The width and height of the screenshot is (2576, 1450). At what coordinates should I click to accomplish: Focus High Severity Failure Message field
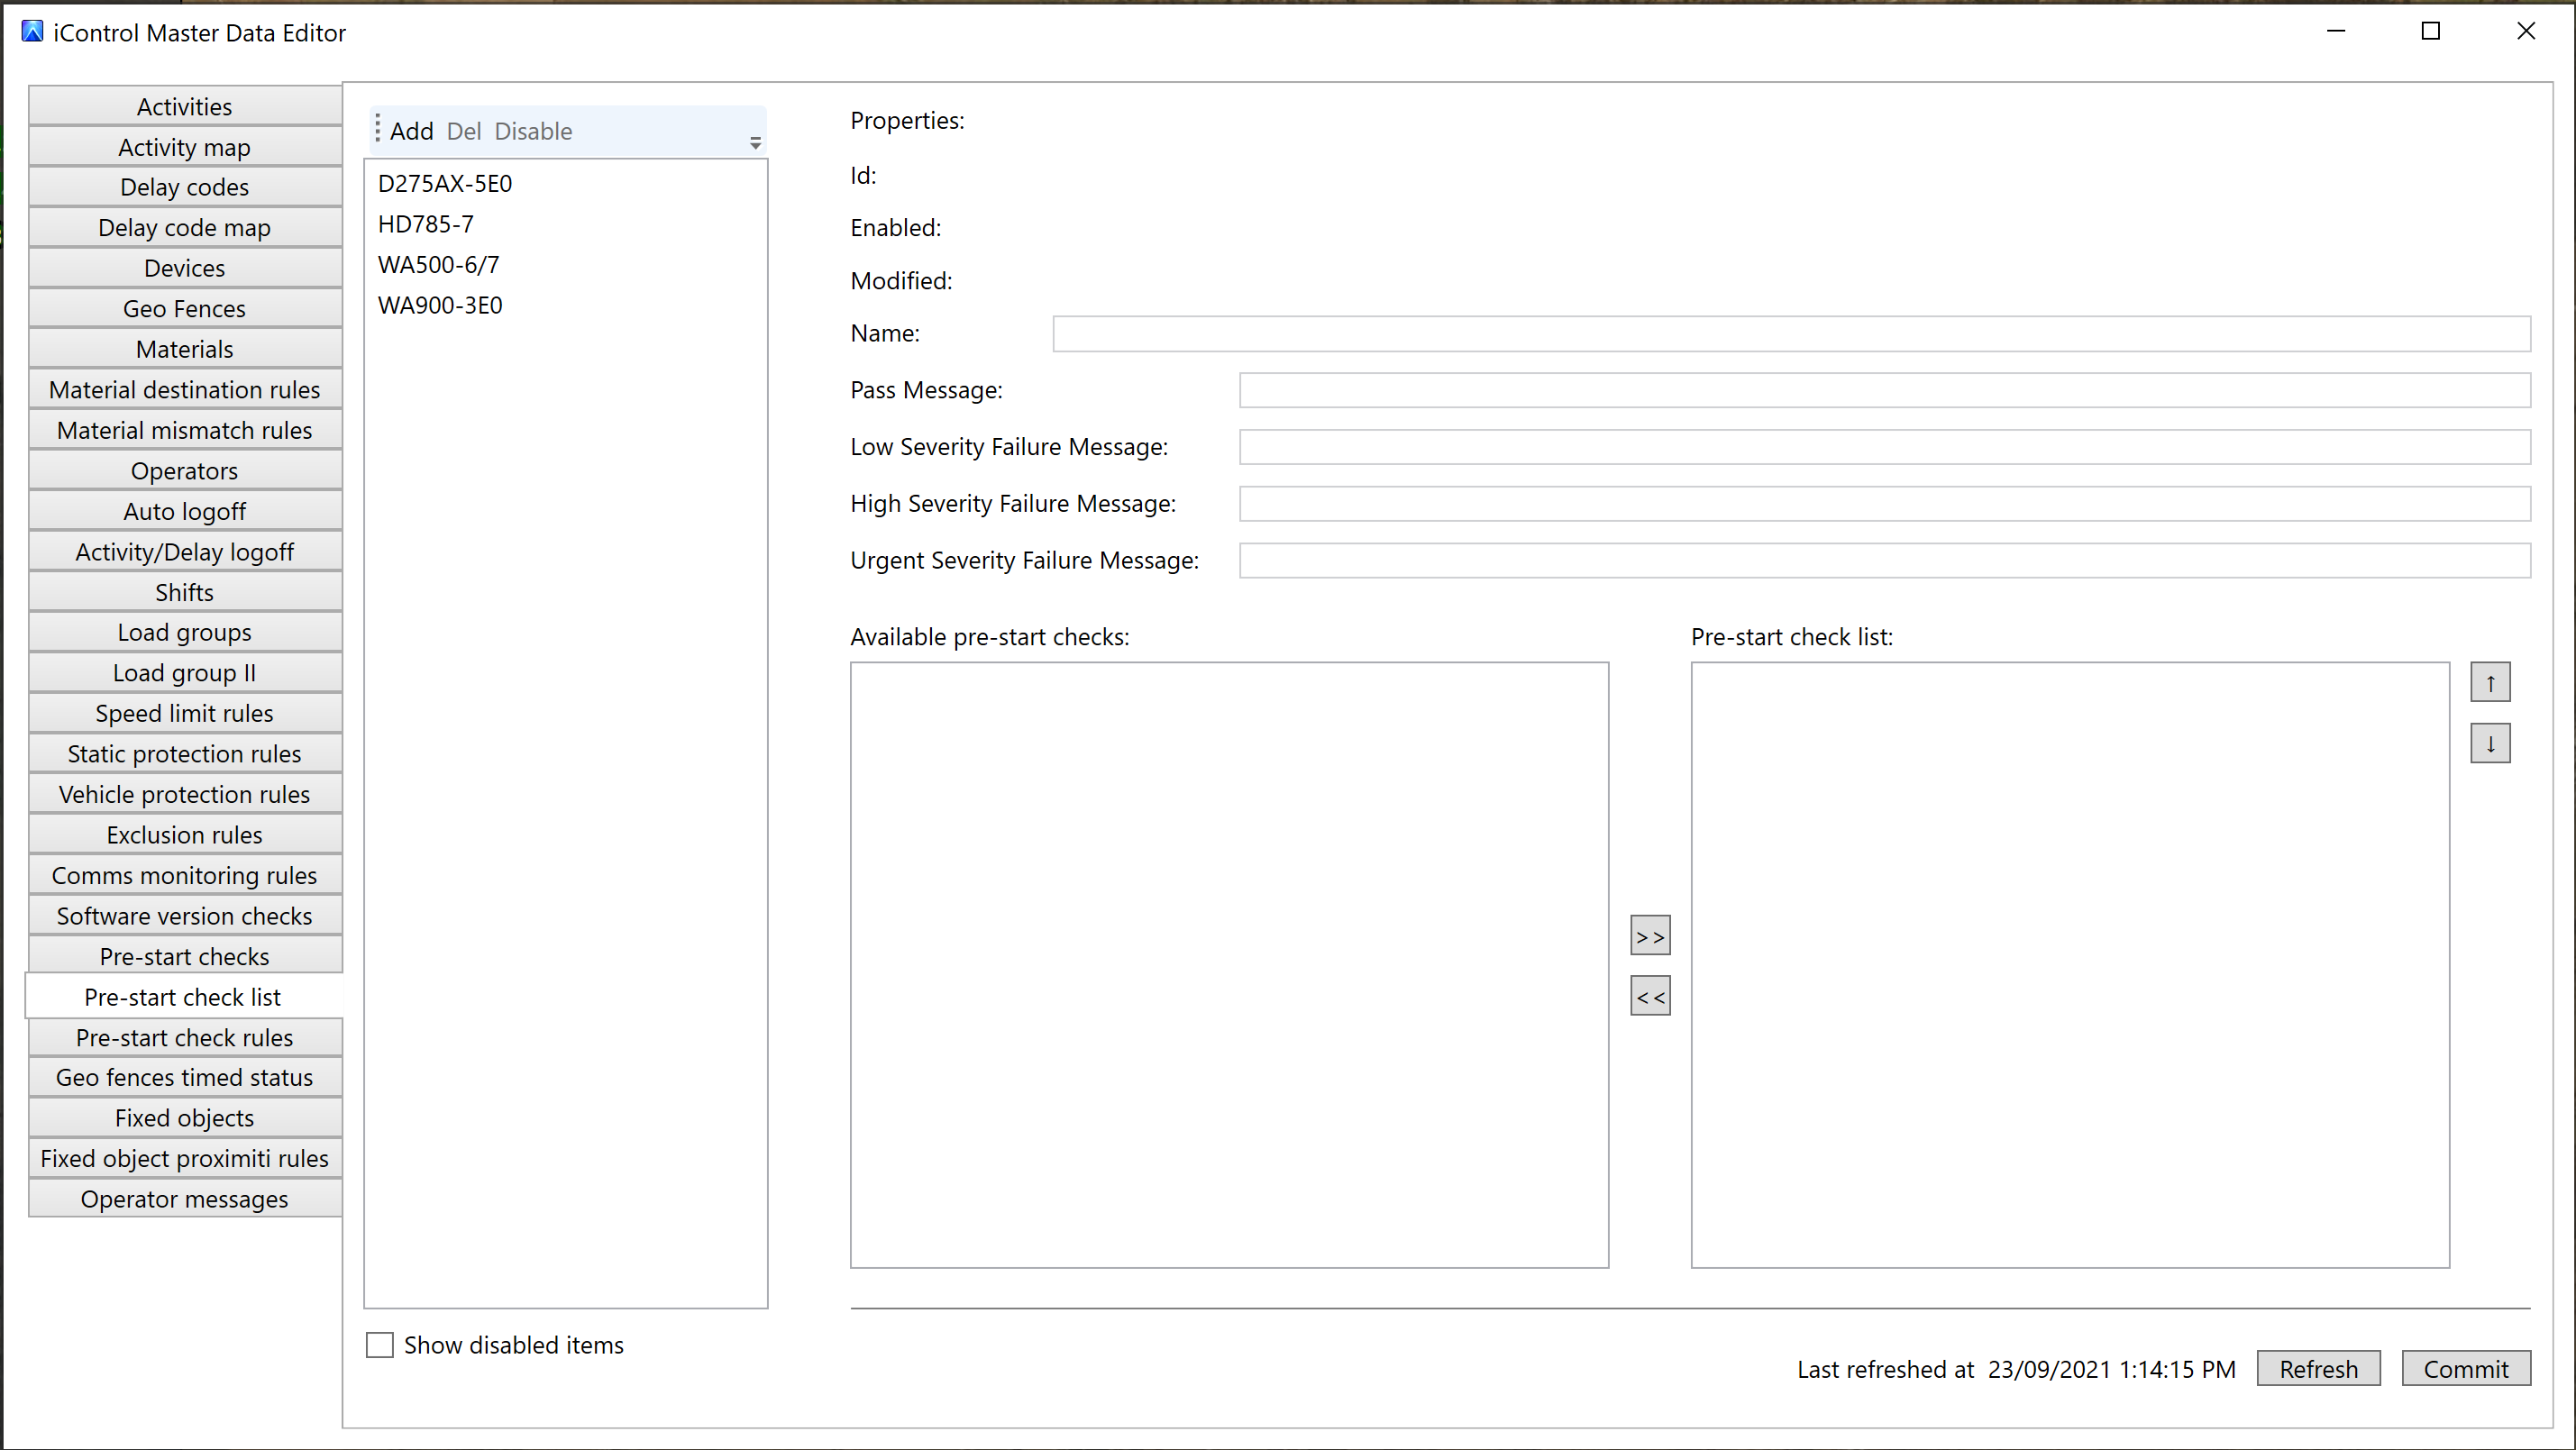click(1884, 504)
